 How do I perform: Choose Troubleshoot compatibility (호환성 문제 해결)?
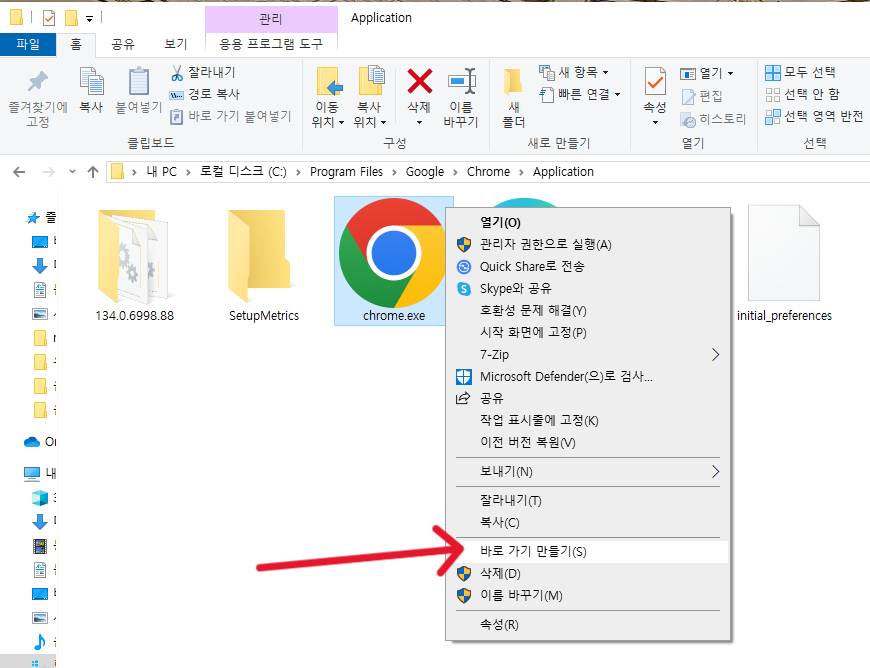point(588,311)
